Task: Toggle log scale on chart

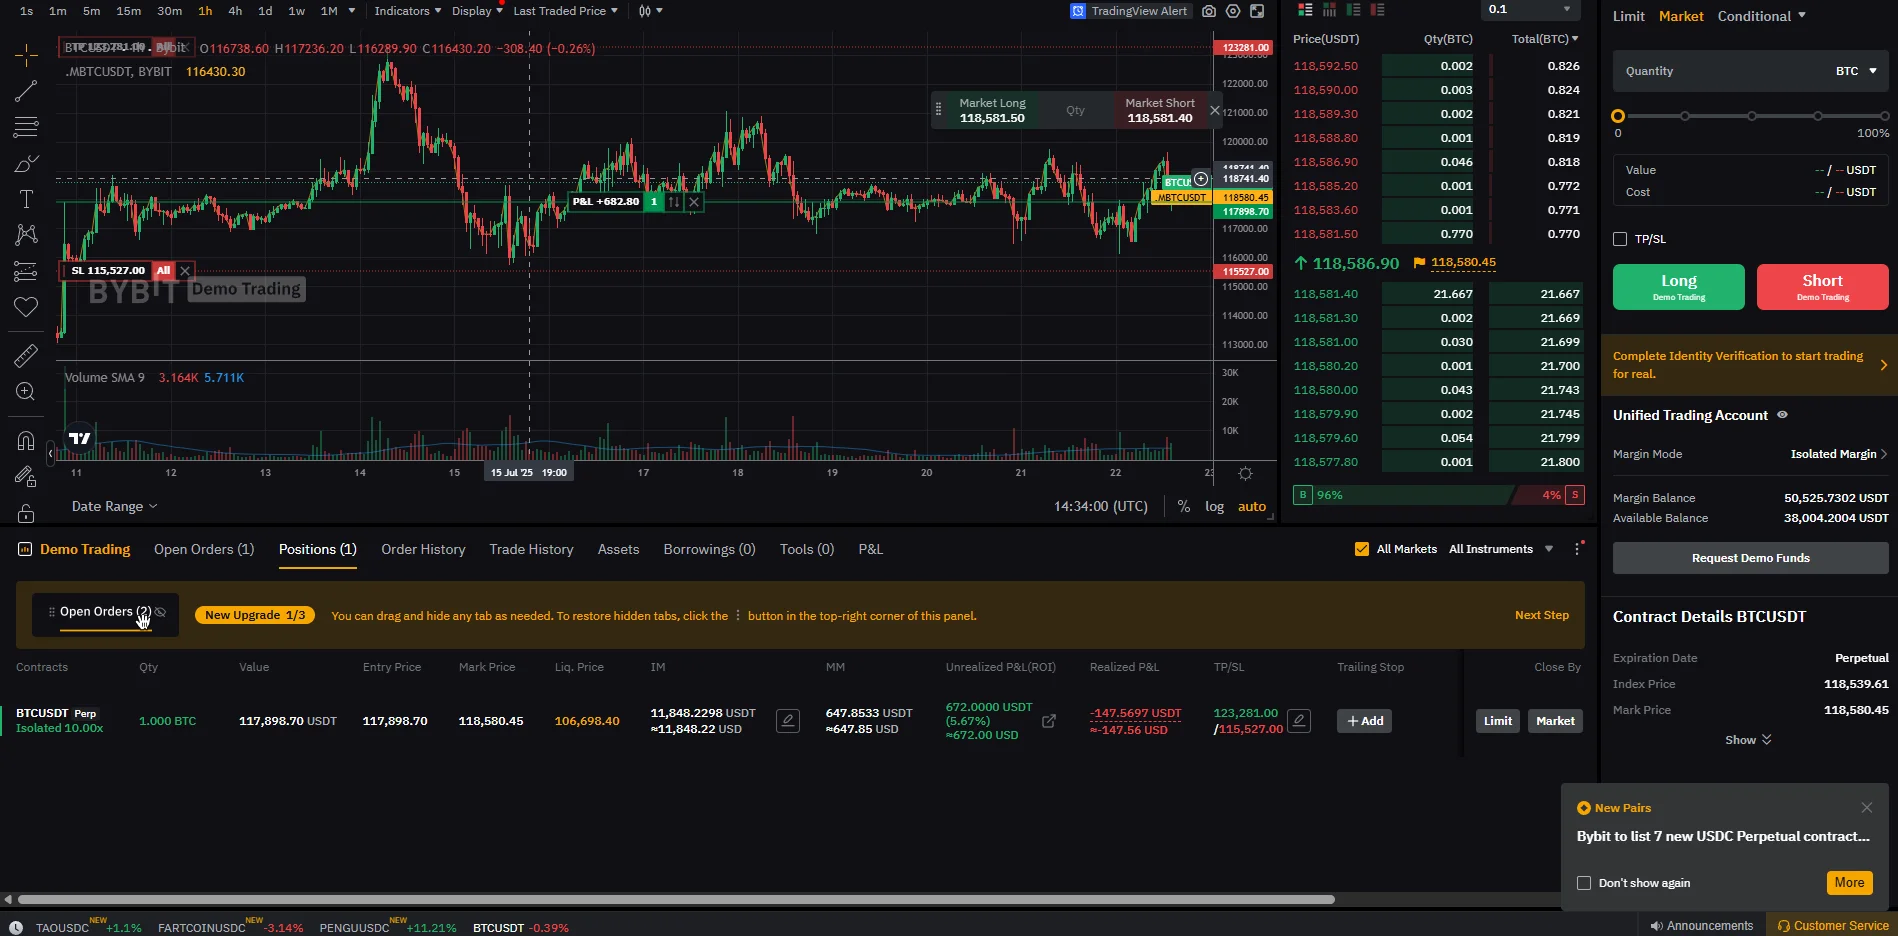Action: [x=1214, y=506]
